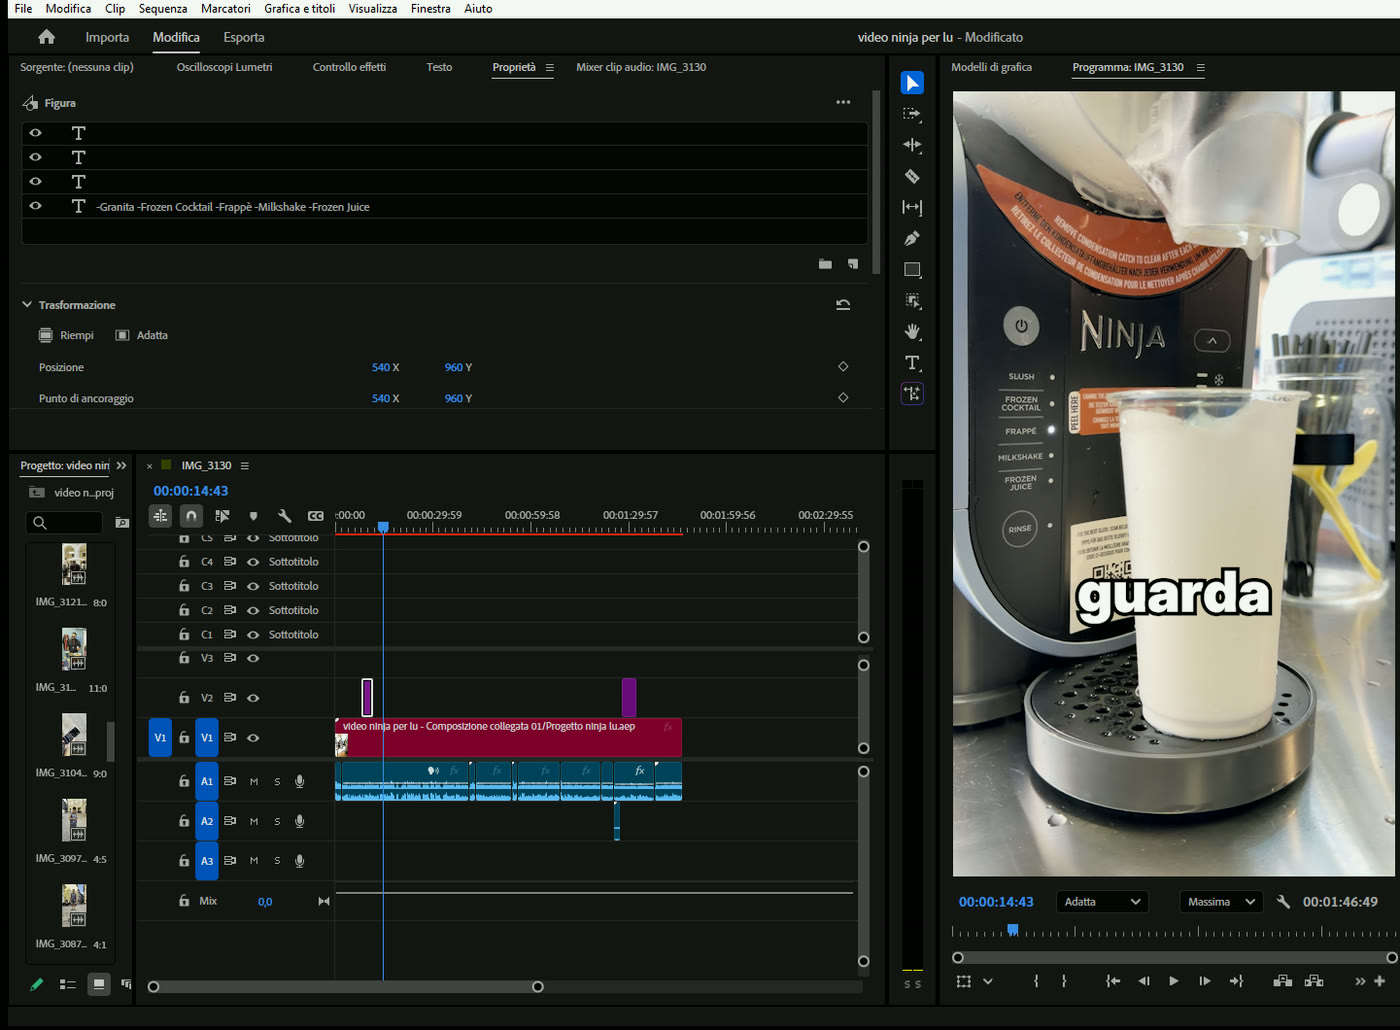Click the Adatta fit button
Image resolution: width=1400 pixels, height=1030 pixels.
[142, 335]
